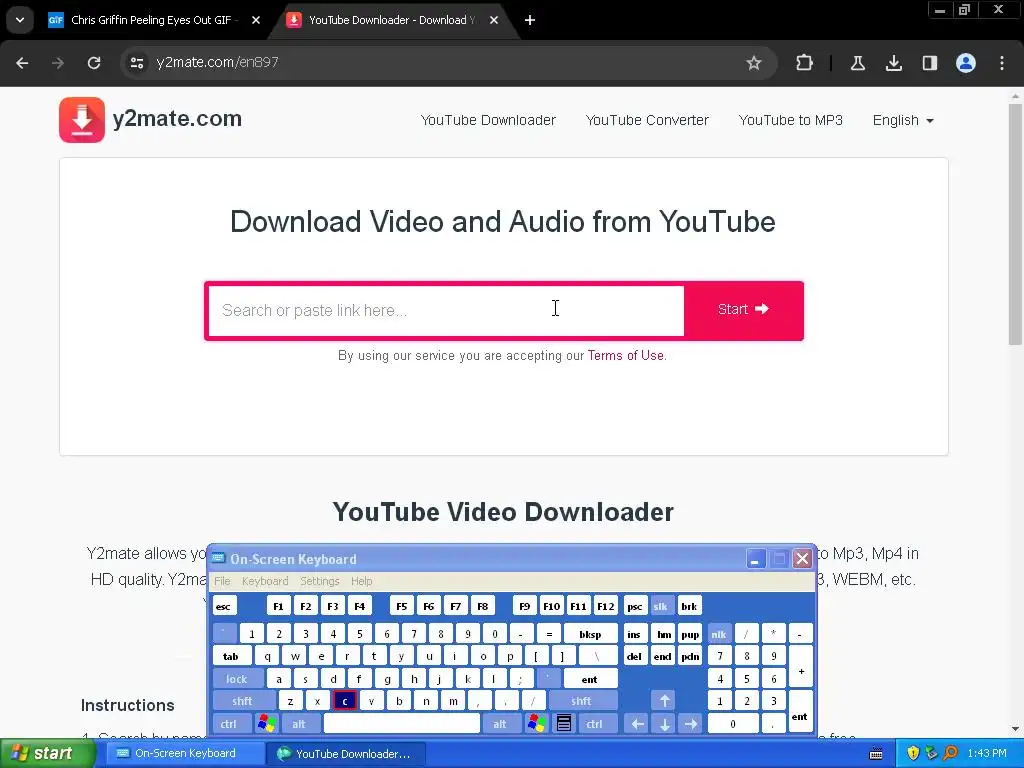Click the application menu key on keyboard

point(564,724)
